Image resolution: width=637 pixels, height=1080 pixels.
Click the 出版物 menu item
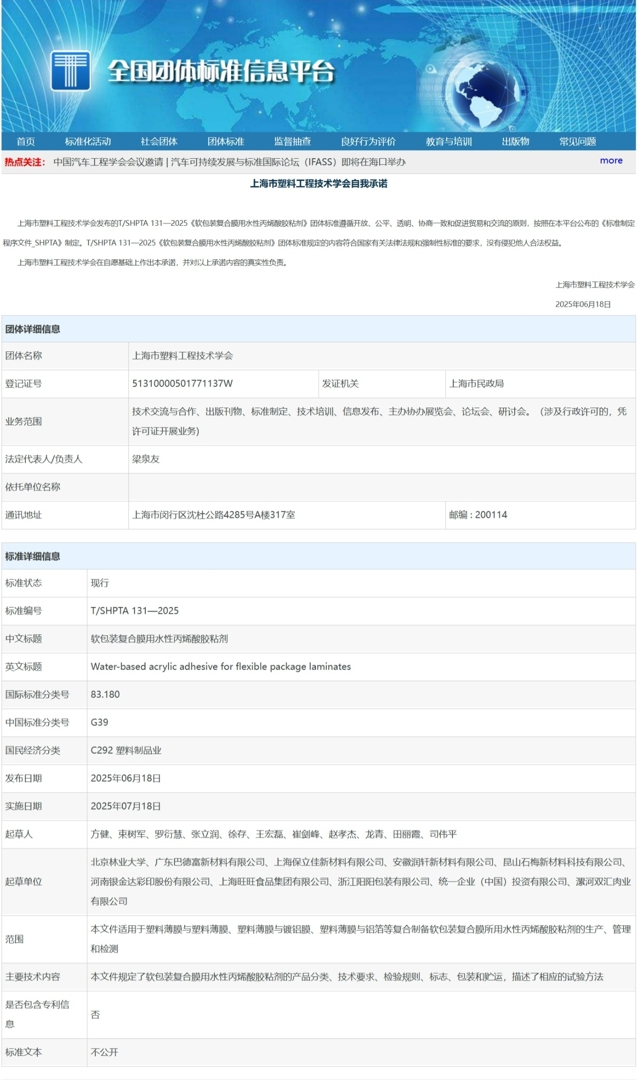(x=515, y=141)
